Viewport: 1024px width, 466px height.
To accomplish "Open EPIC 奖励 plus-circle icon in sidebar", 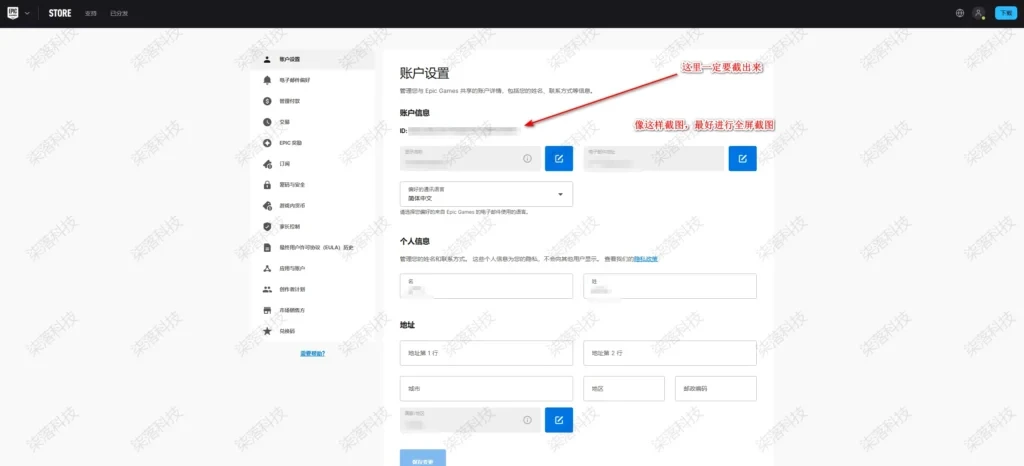I will [267, 143].
